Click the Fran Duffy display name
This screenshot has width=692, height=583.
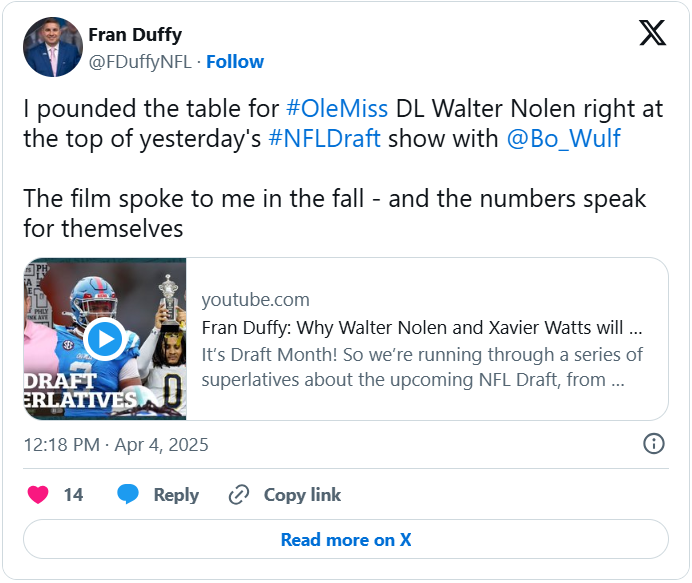coord(135,35)
